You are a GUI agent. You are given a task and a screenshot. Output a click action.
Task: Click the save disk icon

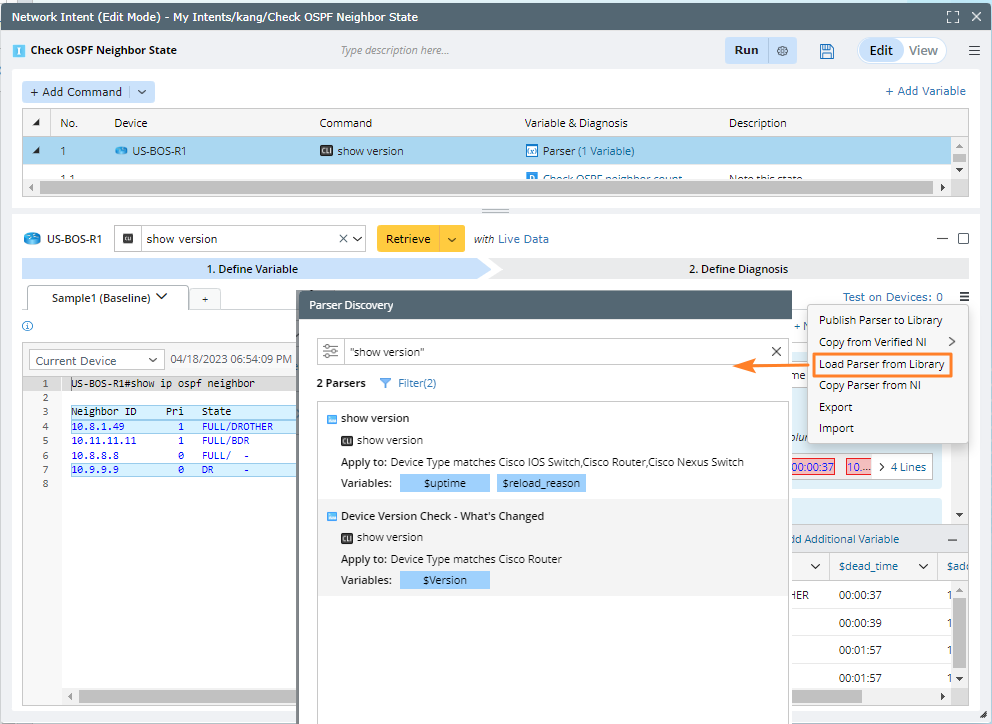pos(826,51)
